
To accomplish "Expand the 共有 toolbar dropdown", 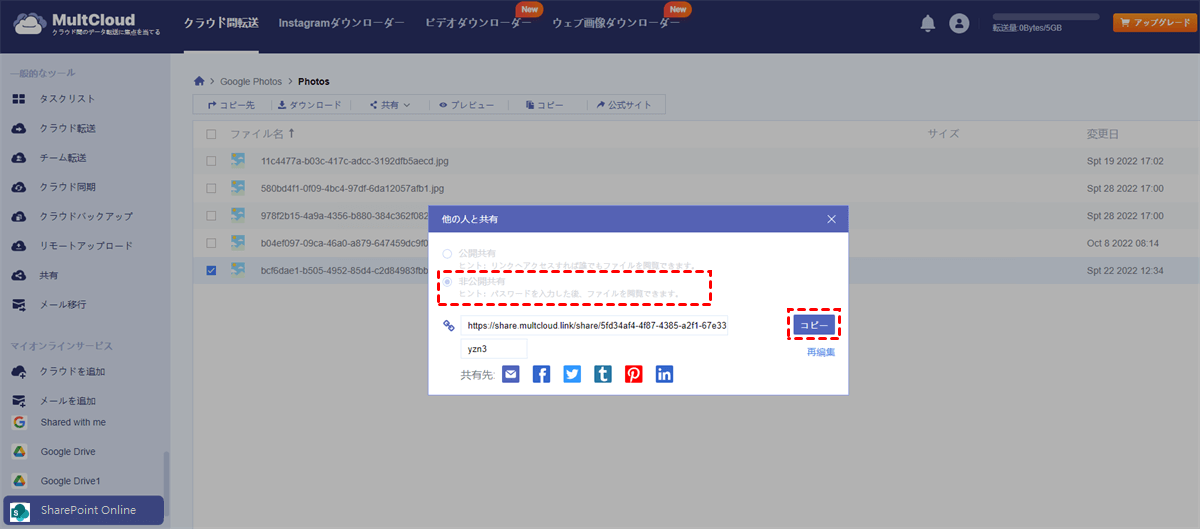I will (390, 105).
